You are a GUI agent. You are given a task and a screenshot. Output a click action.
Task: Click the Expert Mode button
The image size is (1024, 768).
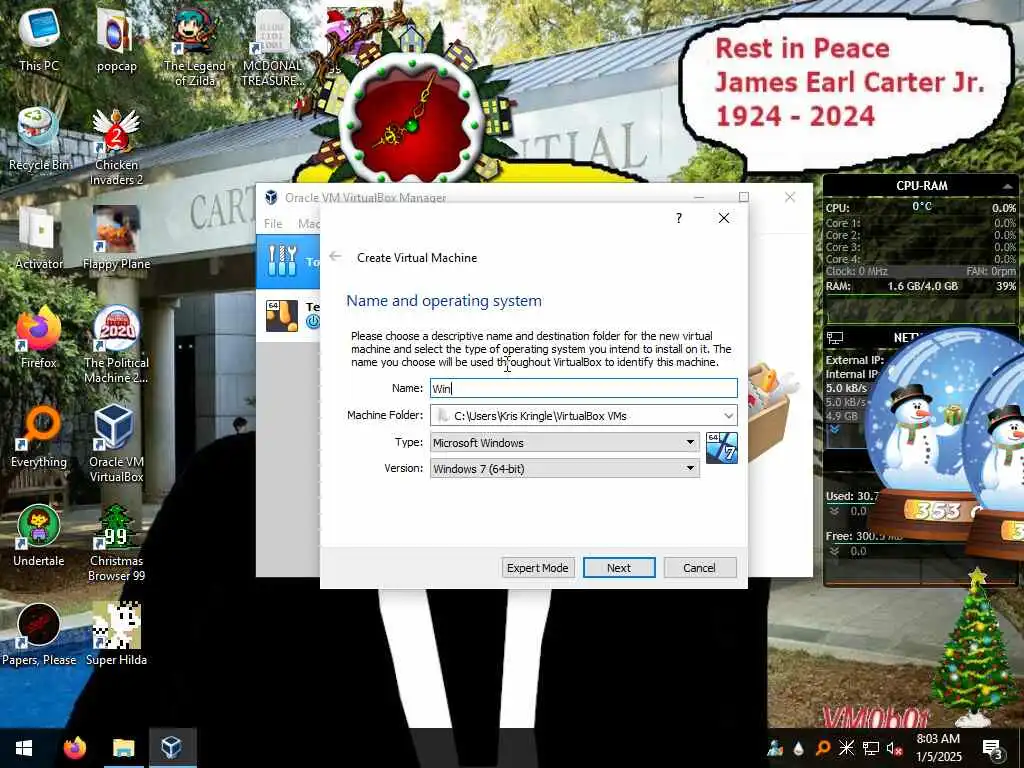[x=538, y=568]
